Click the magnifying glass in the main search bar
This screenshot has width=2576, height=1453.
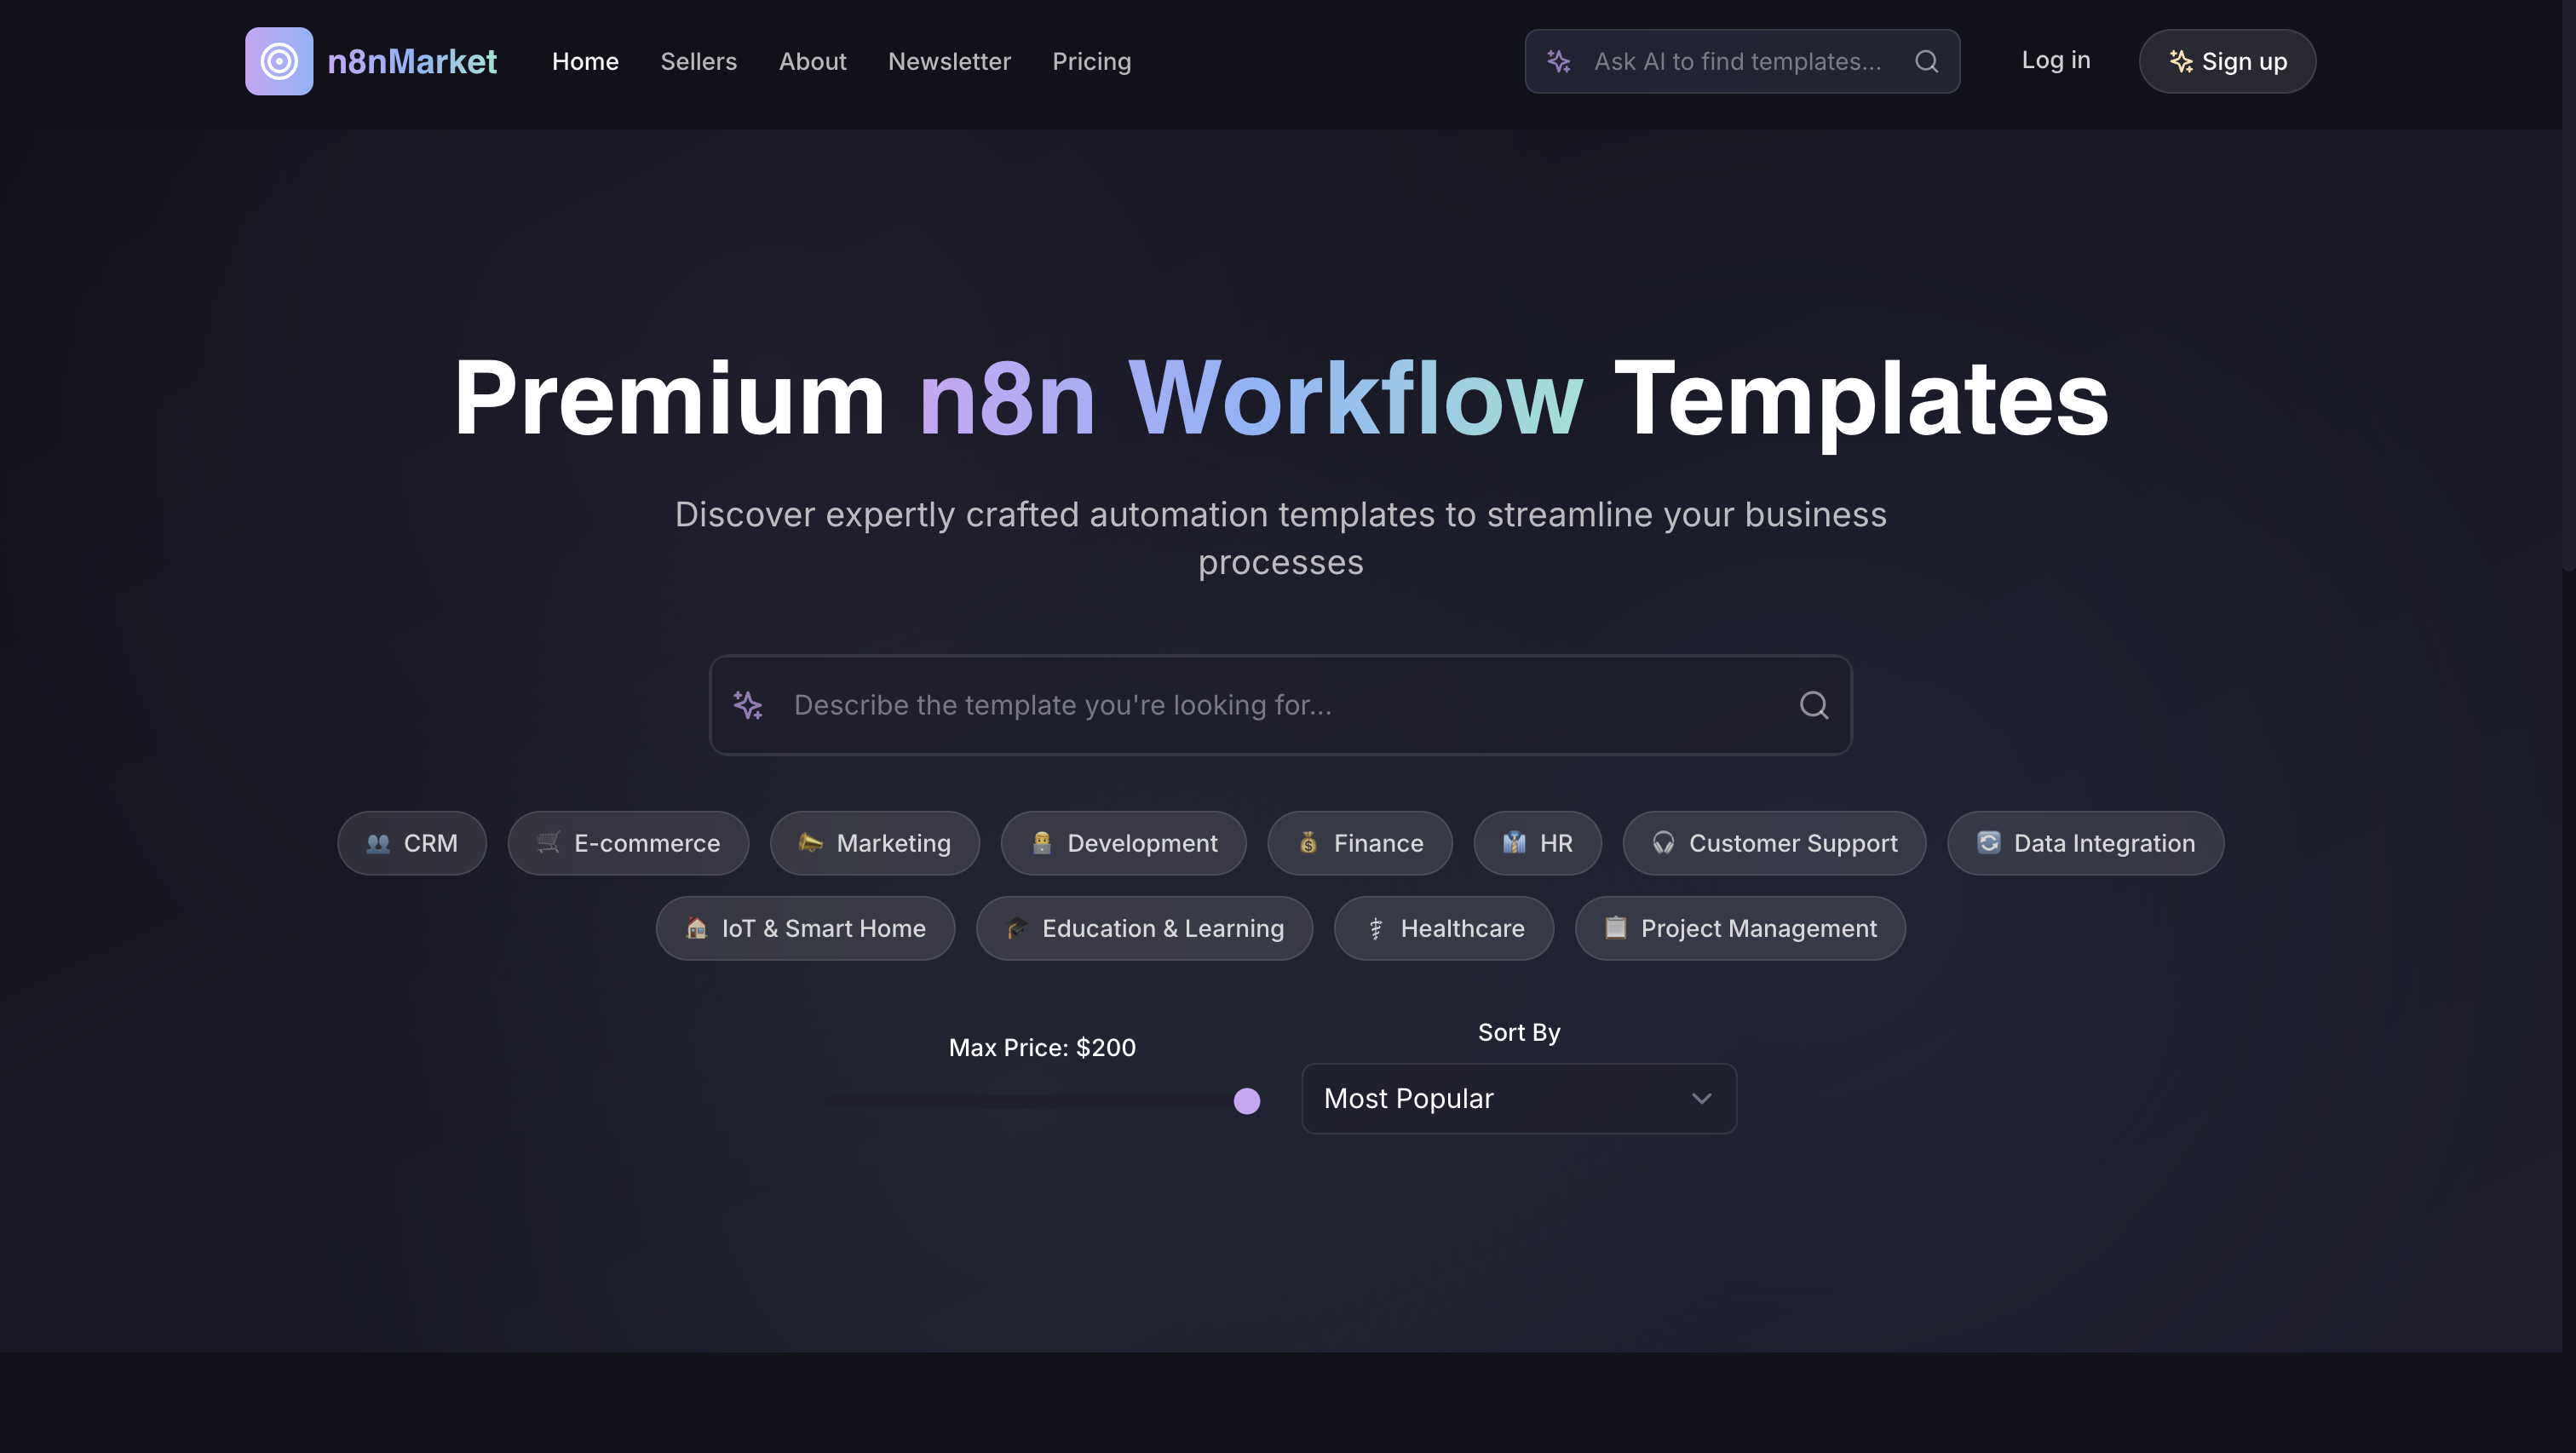(x=1814, y=705)
